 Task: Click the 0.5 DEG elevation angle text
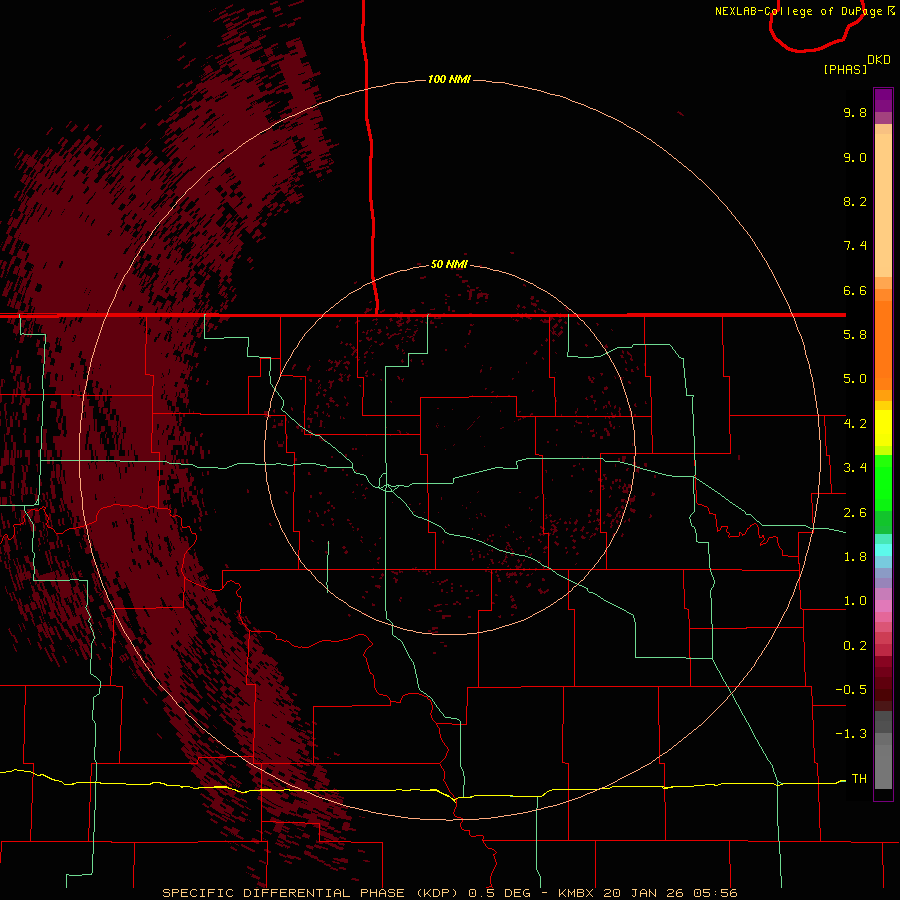[x=499, y=893]
